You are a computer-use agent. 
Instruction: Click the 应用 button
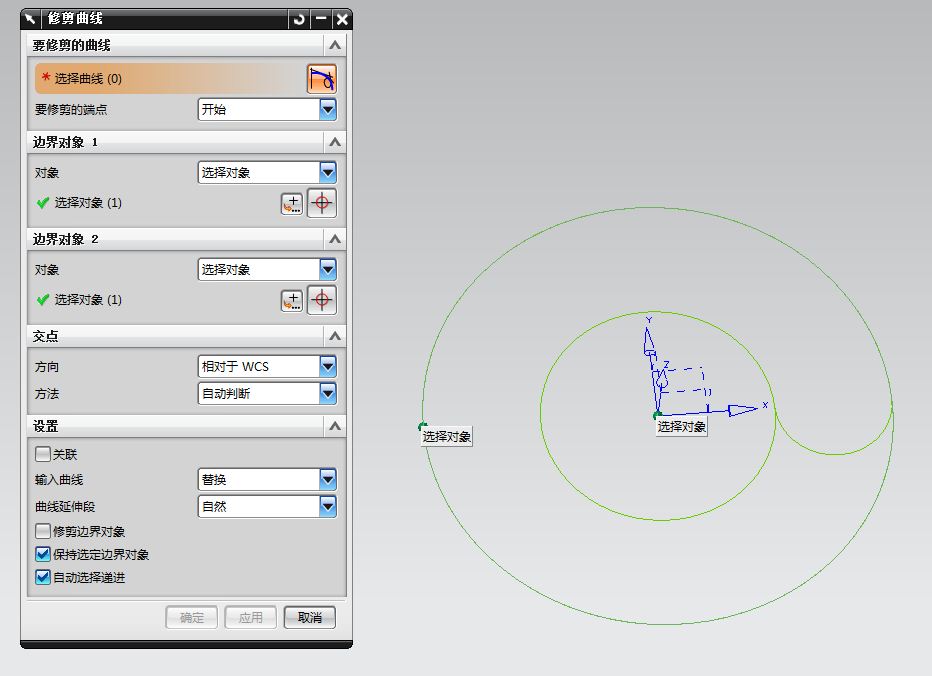[250, 618]
